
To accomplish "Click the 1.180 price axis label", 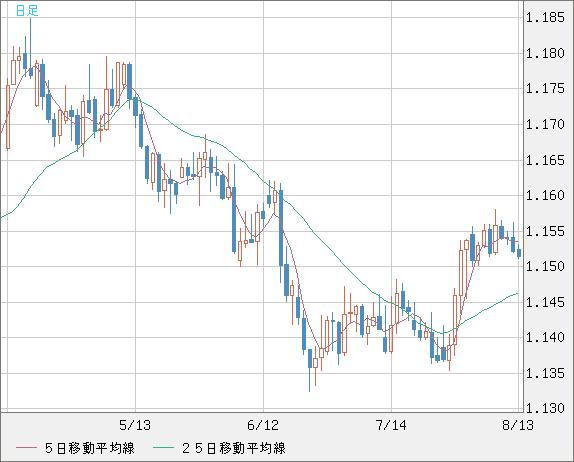I will click(545, 53).
